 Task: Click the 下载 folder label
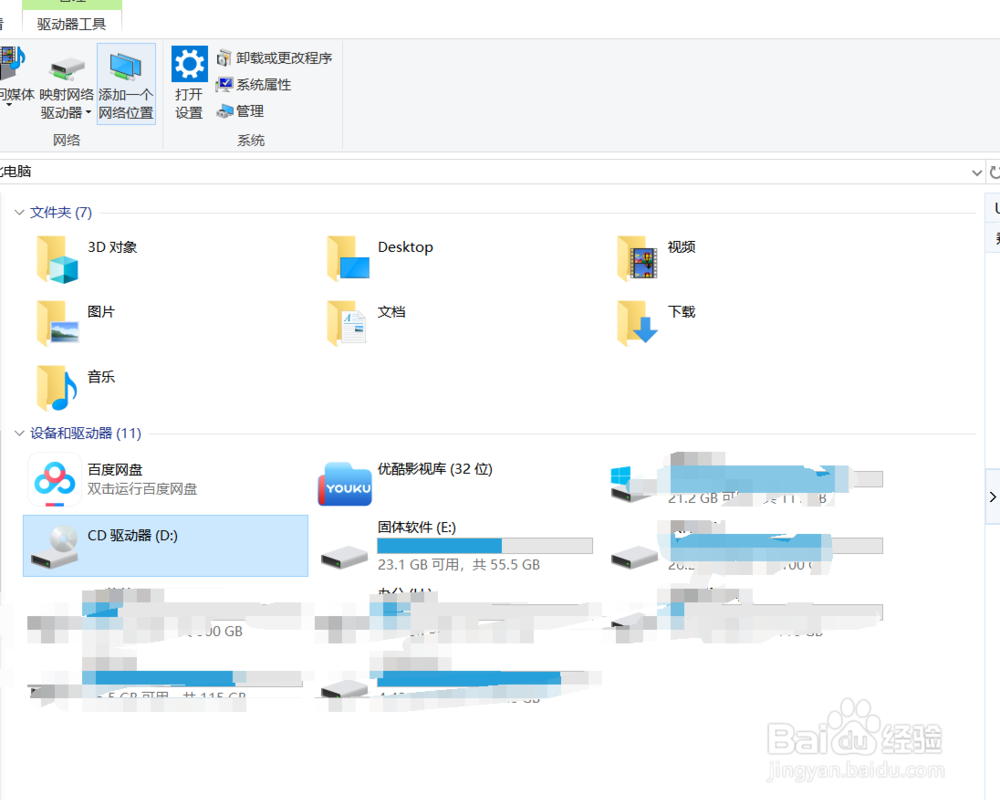681,312
